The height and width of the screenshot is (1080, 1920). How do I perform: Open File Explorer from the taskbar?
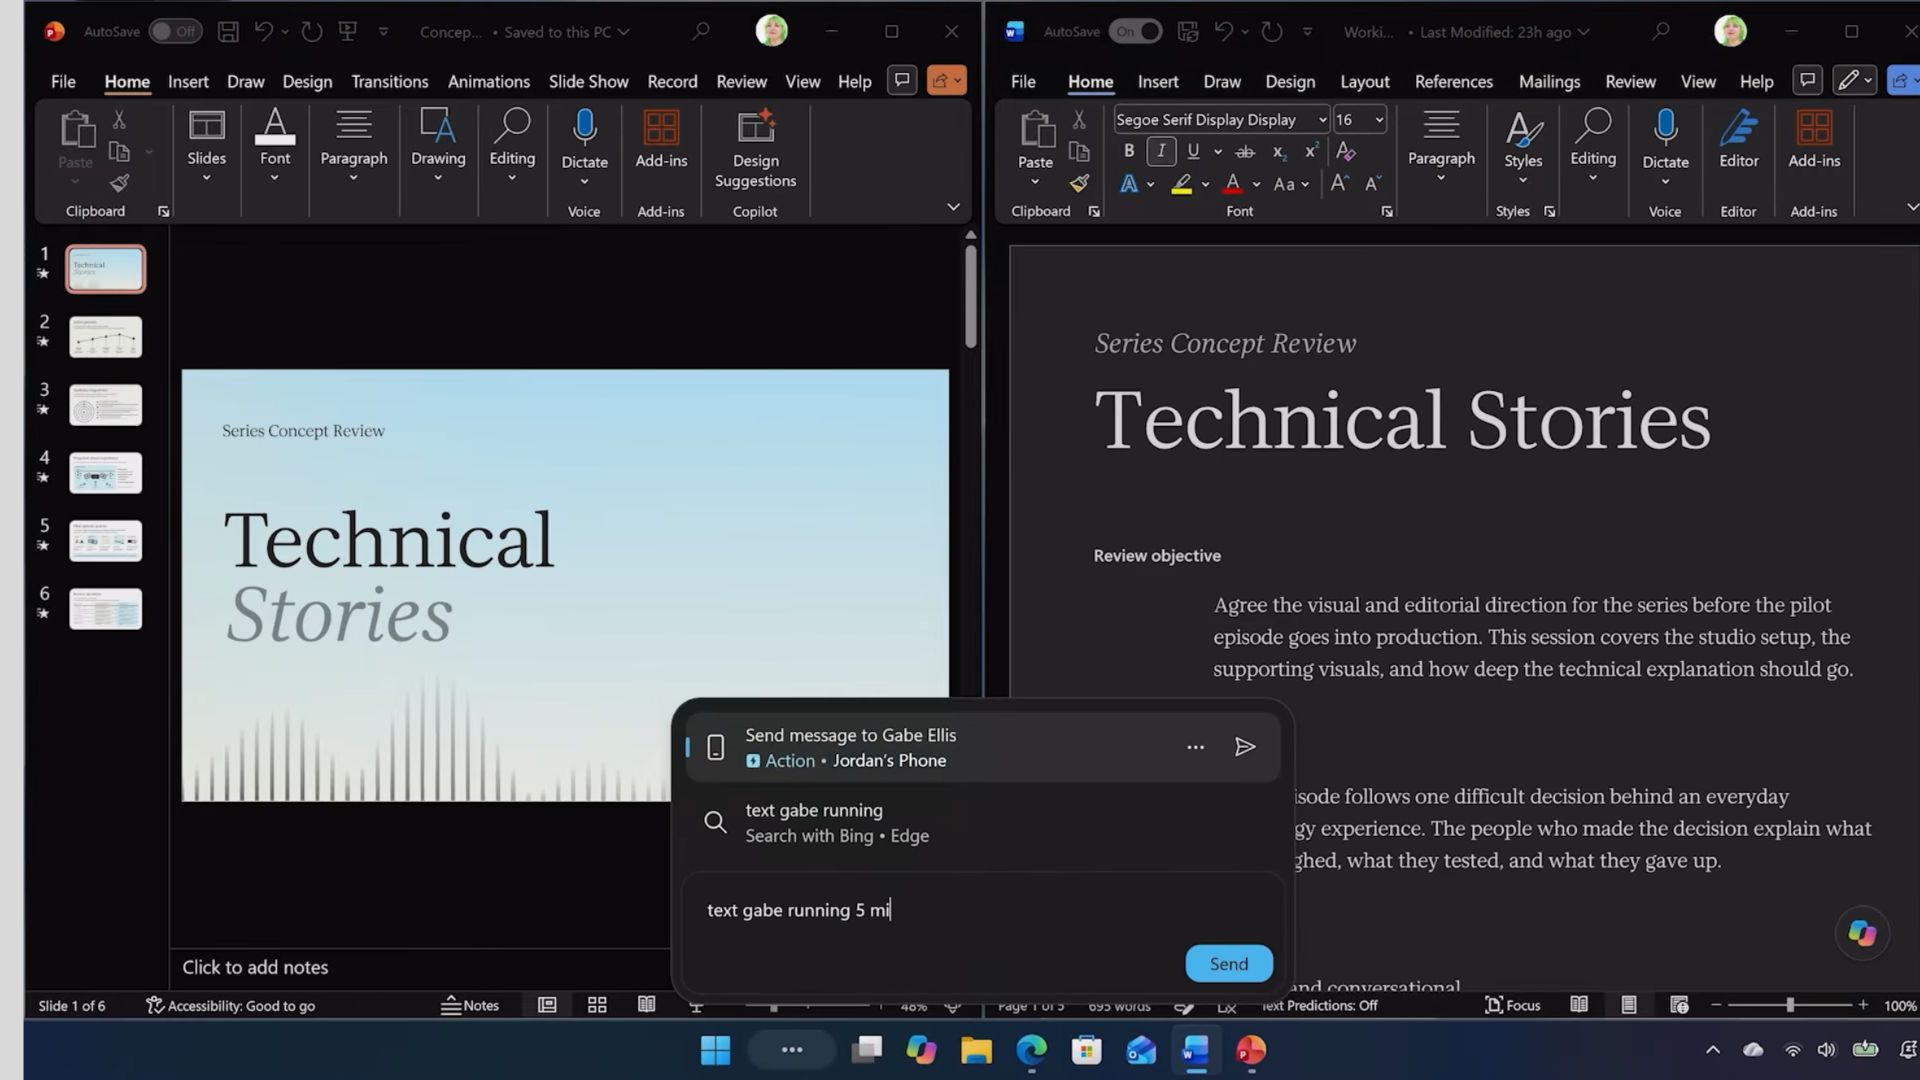(x=976, y=1050)
